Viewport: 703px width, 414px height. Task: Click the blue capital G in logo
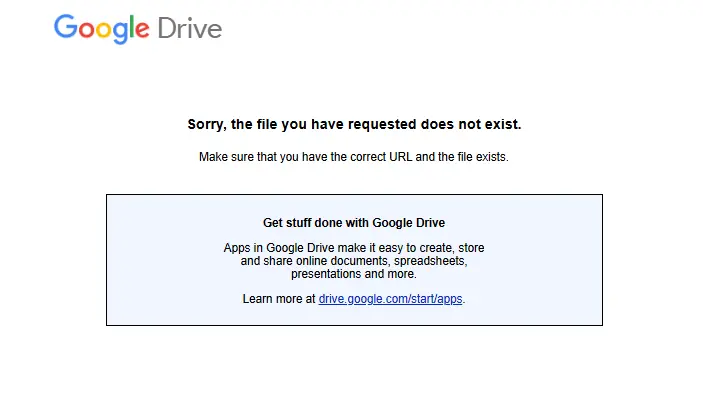click(65, 26)
